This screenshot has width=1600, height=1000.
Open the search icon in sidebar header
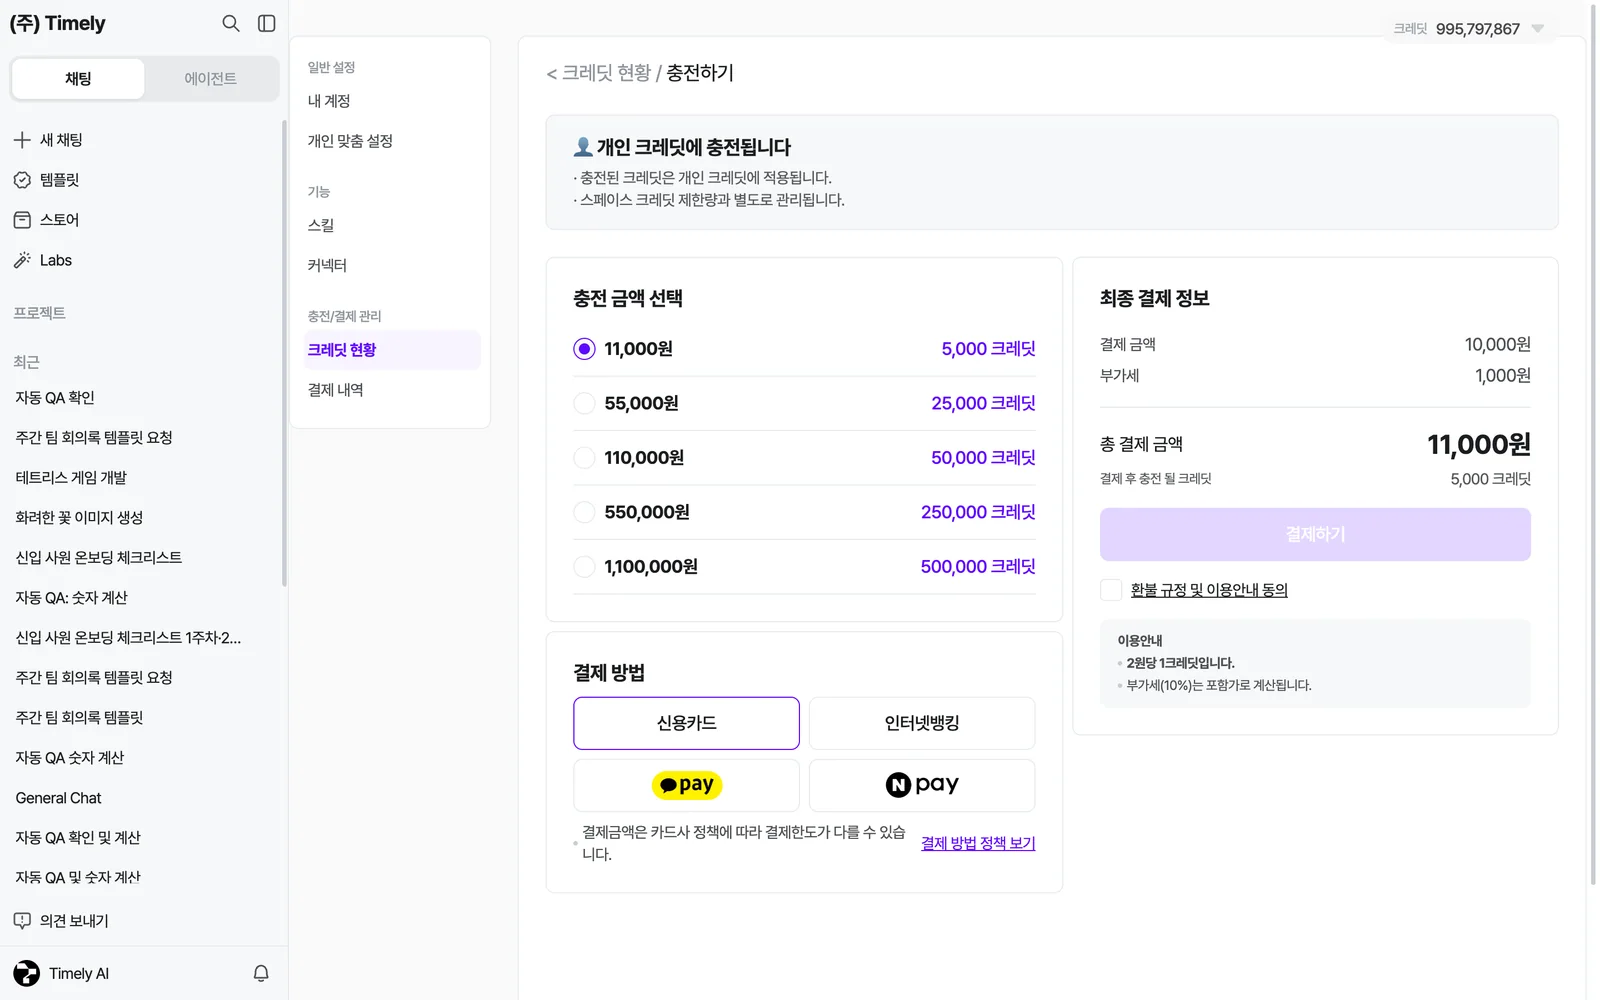coord(230,23)
